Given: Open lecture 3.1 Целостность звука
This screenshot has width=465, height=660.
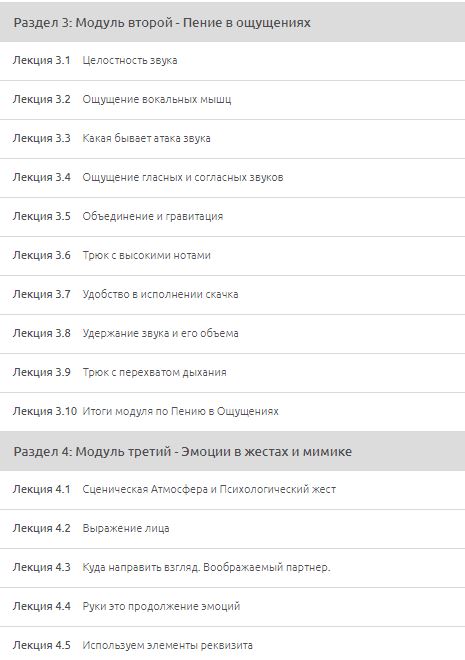Looking at the screenshot, I should coord(232,61).
